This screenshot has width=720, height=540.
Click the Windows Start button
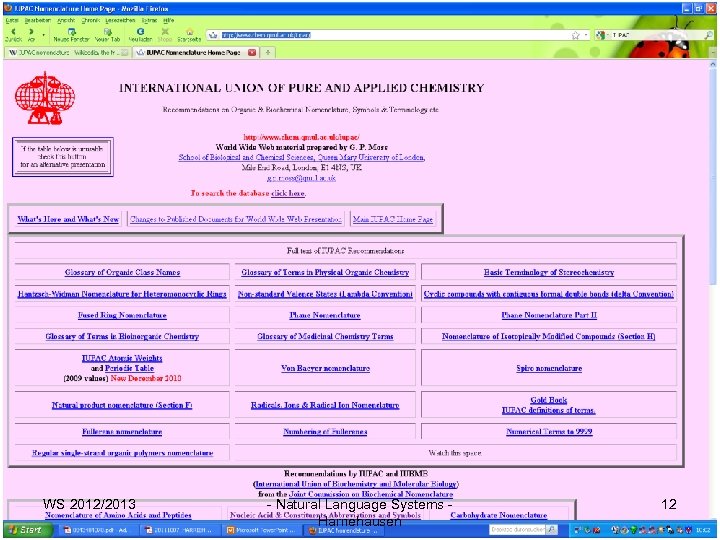[26, 530]
